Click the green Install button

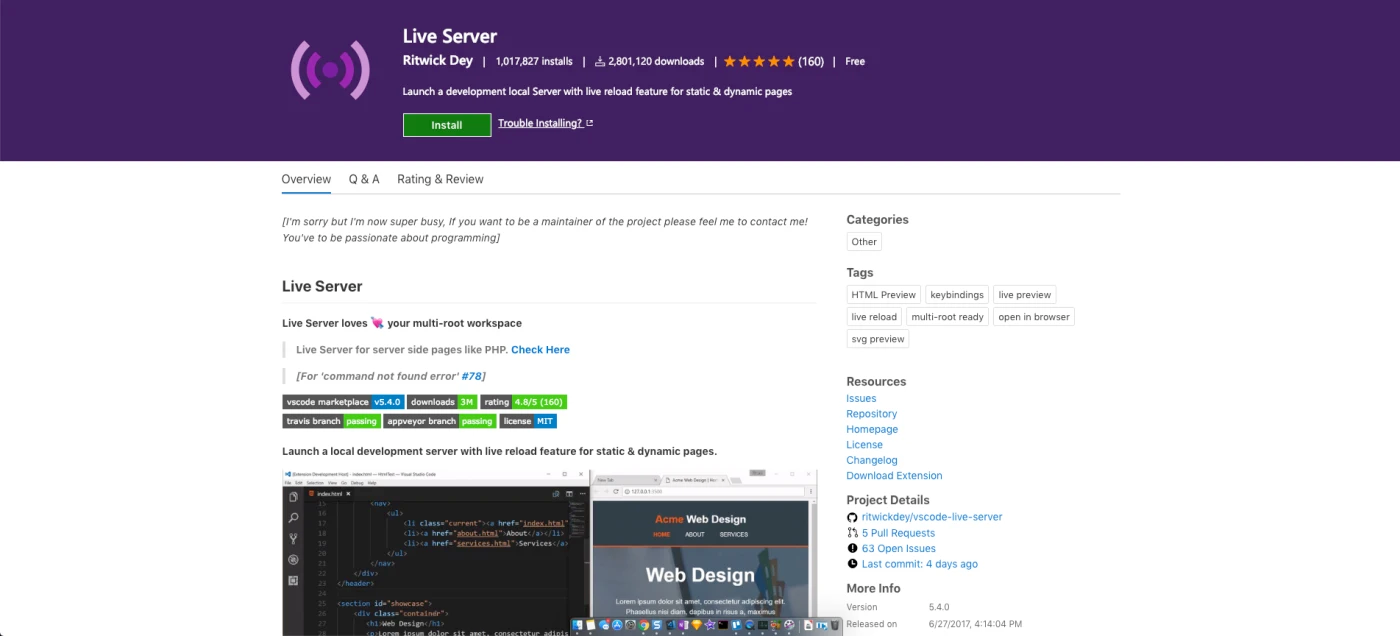[447, 125]
